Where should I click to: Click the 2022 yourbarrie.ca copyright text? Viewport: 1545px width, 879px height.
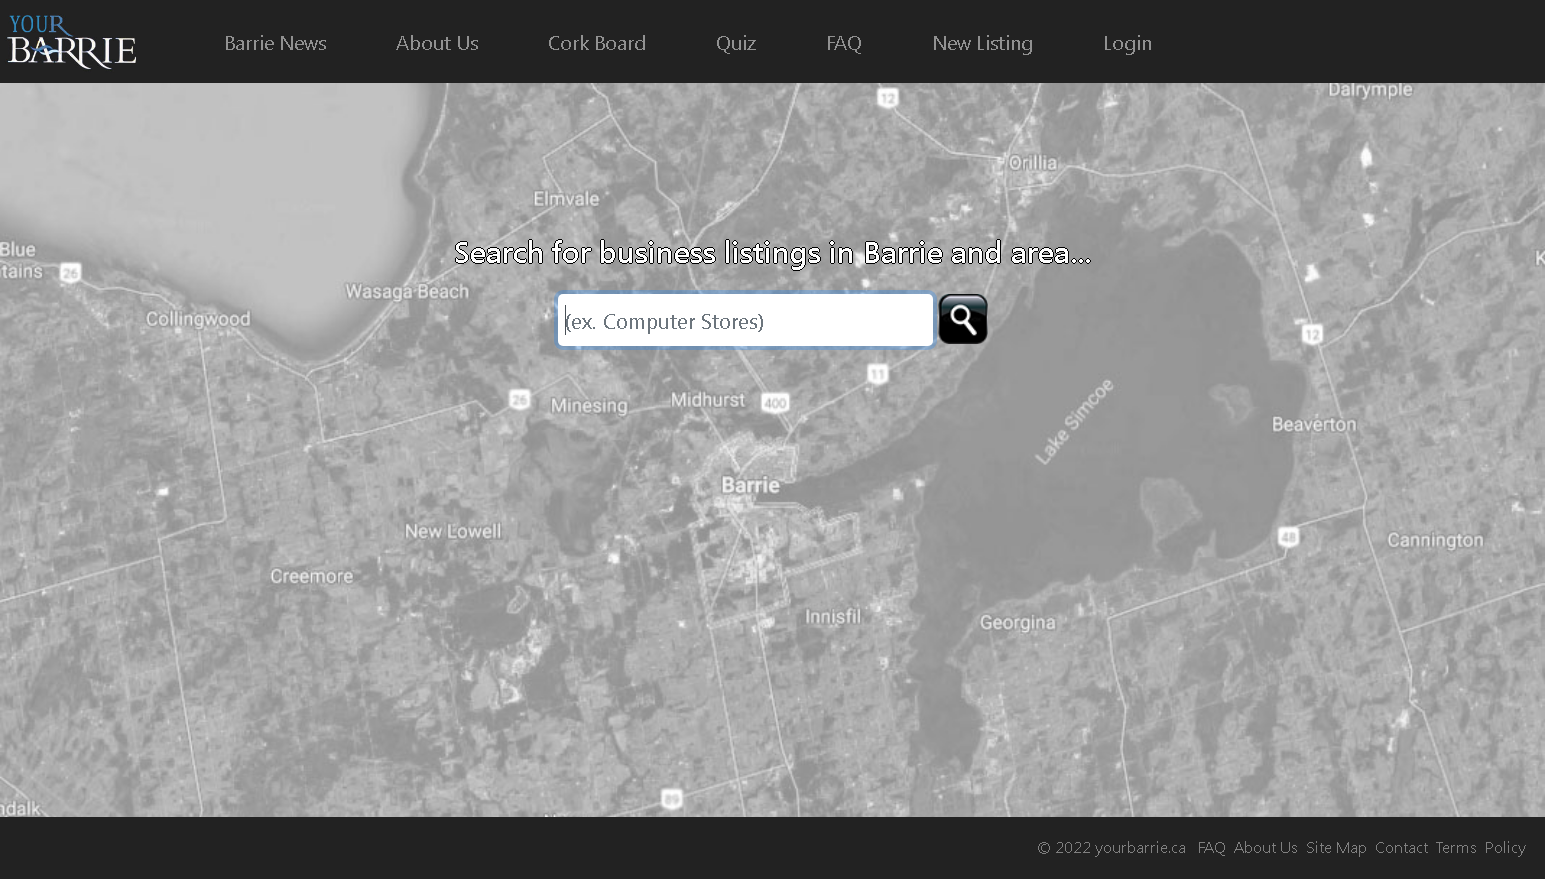(1111, 847)
